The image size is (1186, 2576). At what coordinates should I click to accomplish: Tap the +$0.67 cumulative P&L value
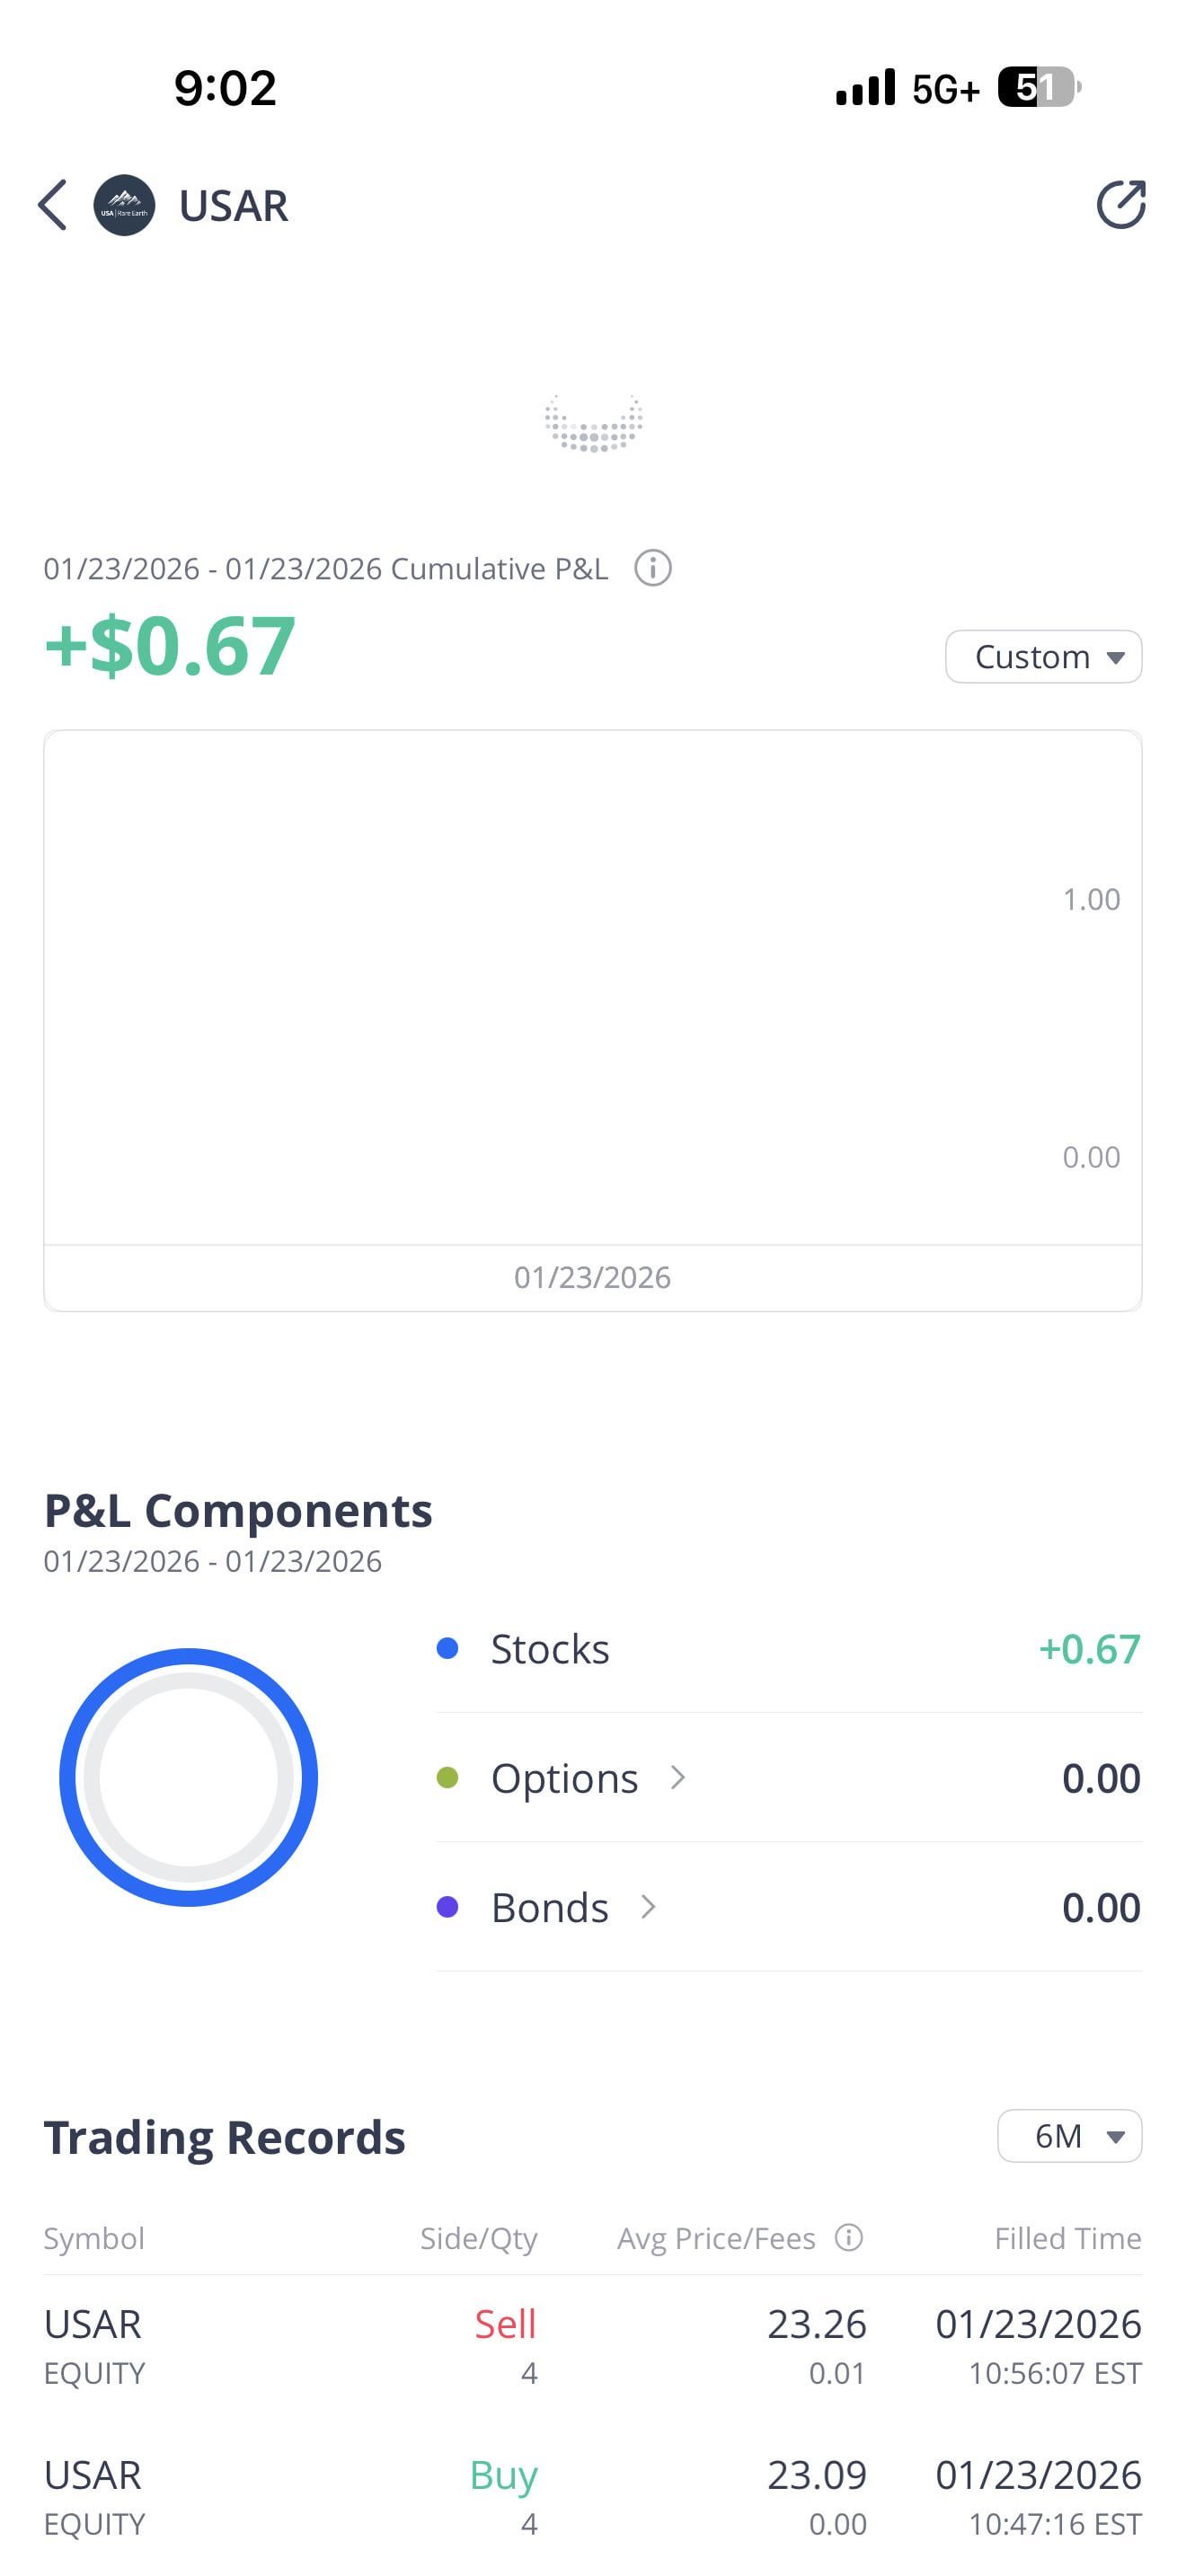point(170,646)
